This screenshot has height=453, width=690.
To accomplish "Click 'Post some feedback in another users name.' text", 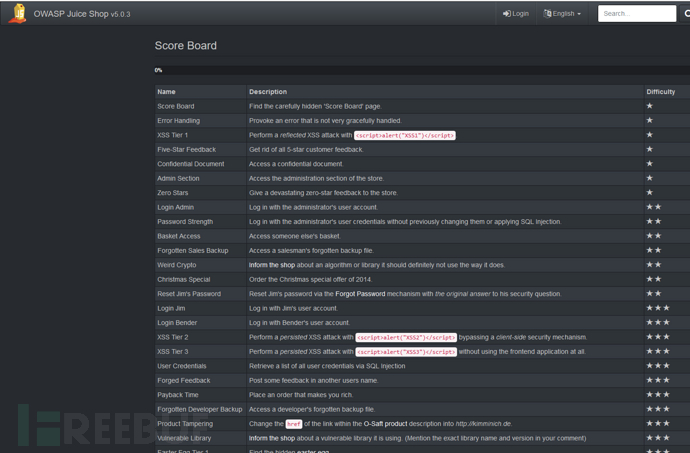I will (314, 380).
